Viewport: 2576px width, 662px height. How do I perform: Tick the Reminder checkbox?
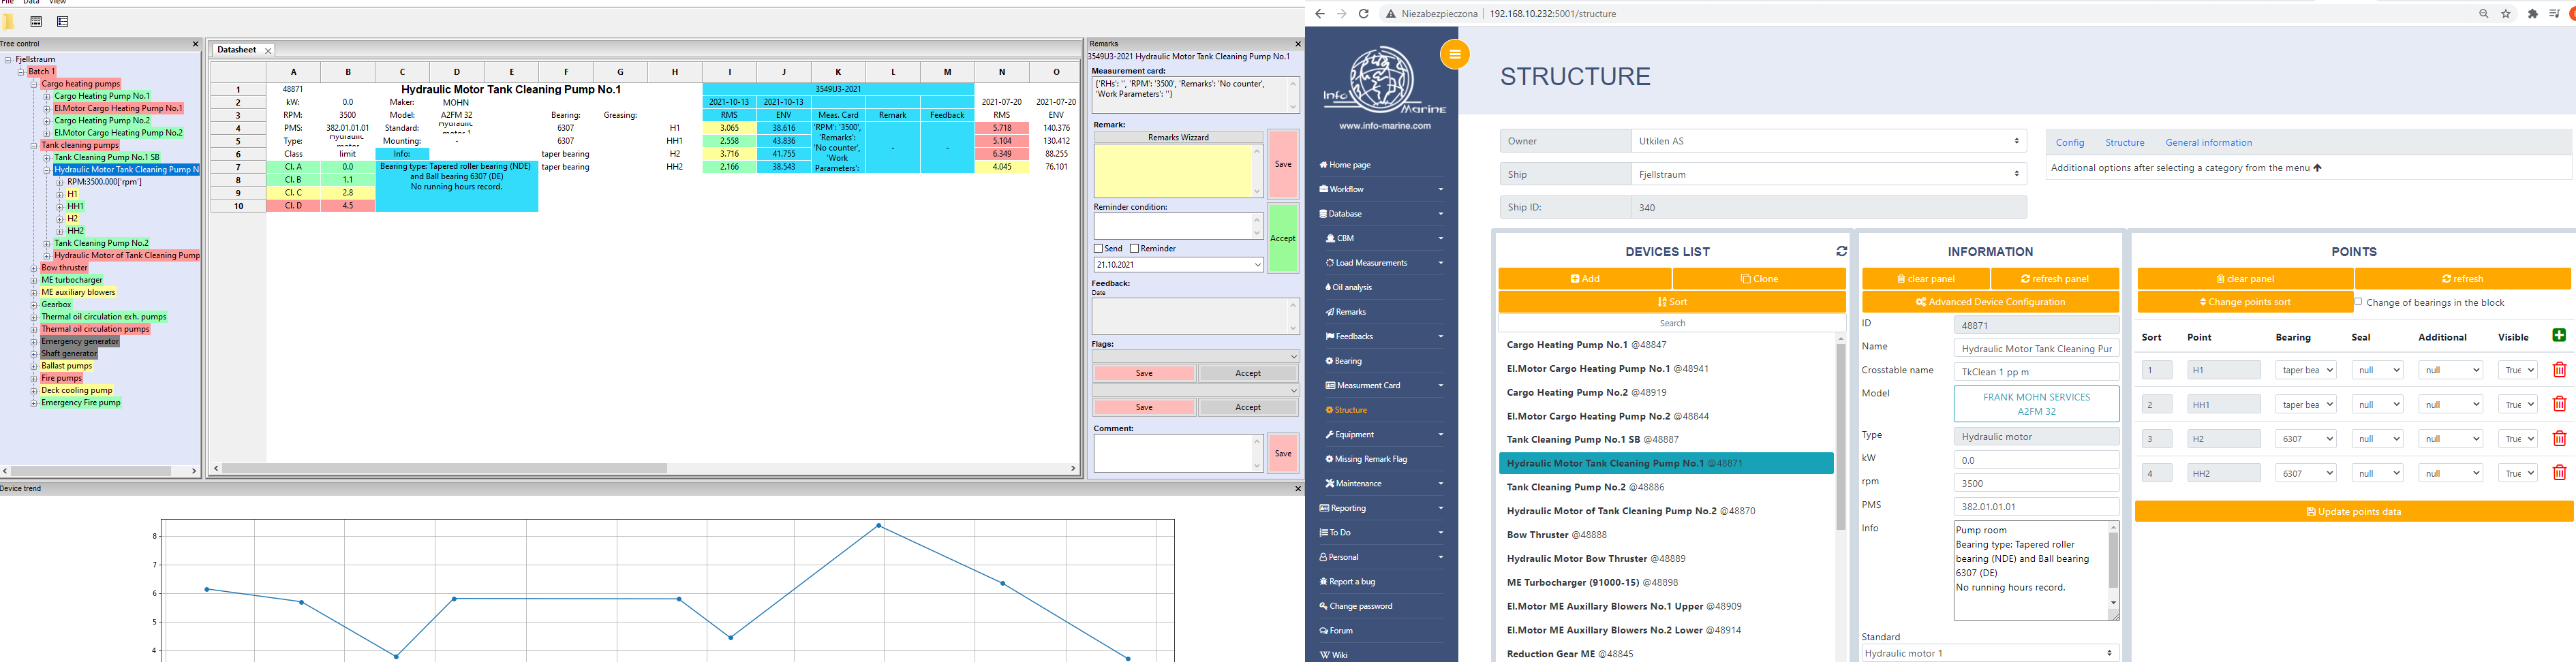pyautogui.click(x=1134, y=249)
